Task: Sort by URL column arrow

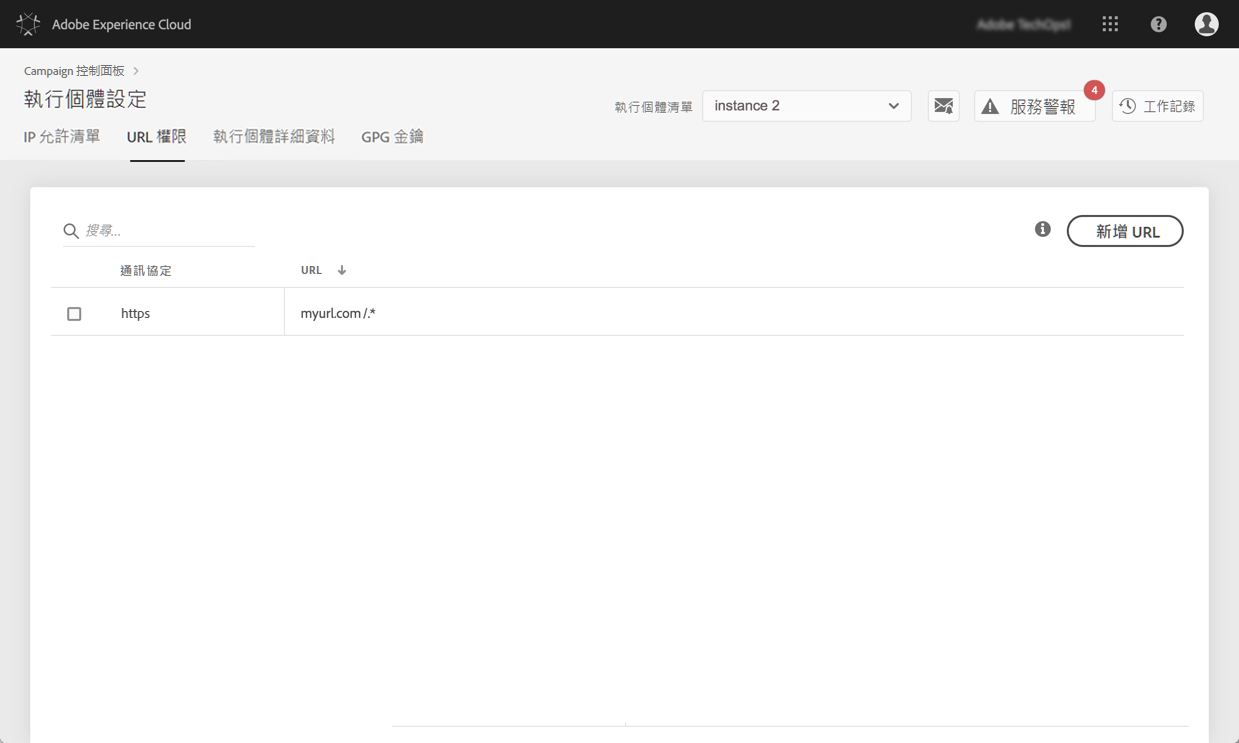Action: tap(342, 270)
